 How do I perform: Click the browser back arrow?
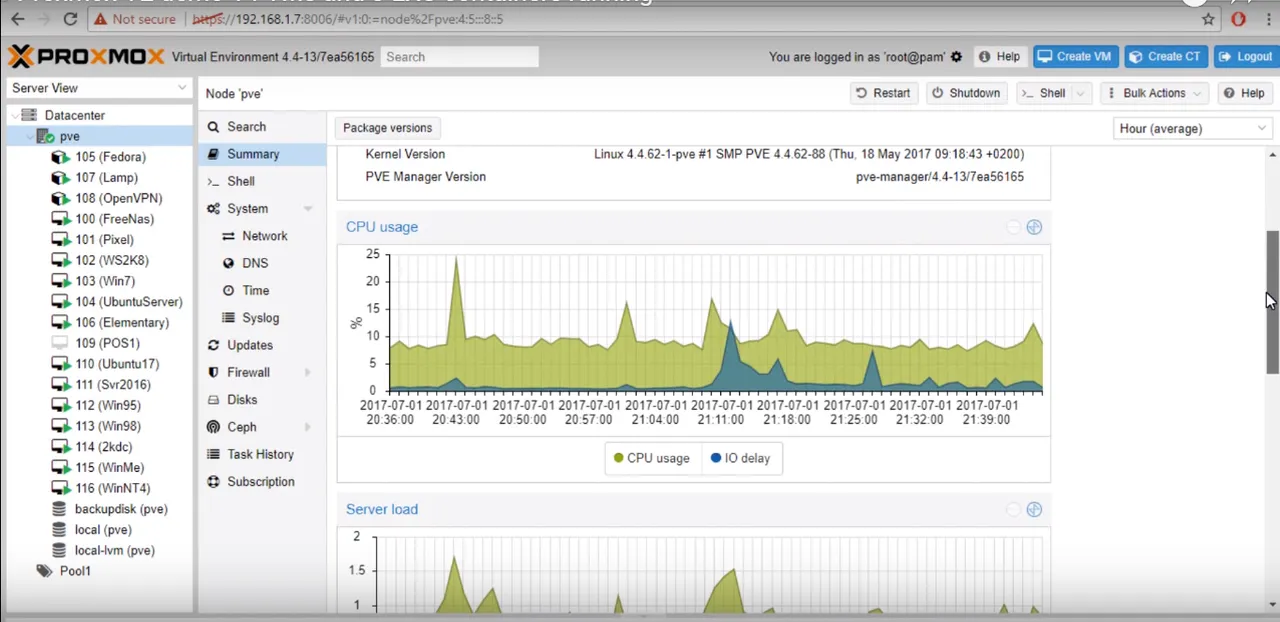click(x=17, y=19)
